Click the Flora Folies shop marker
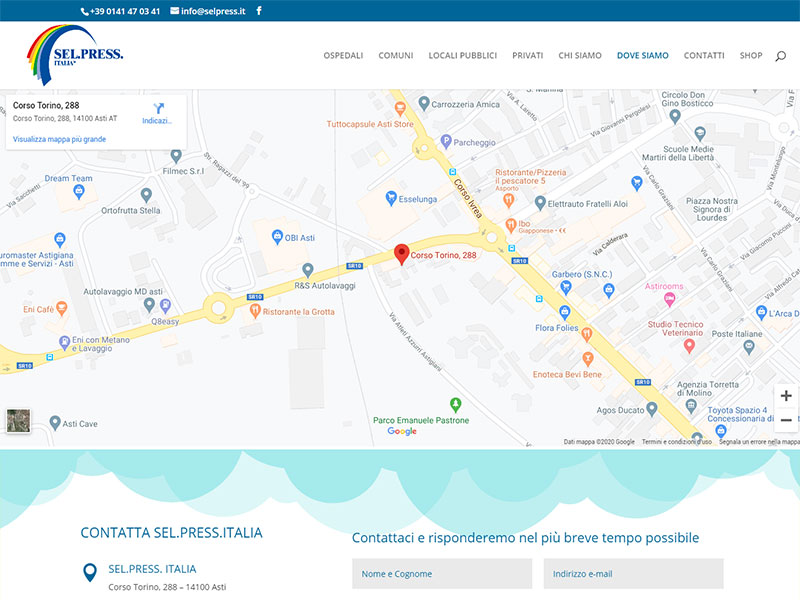 [x=564, y=312]
